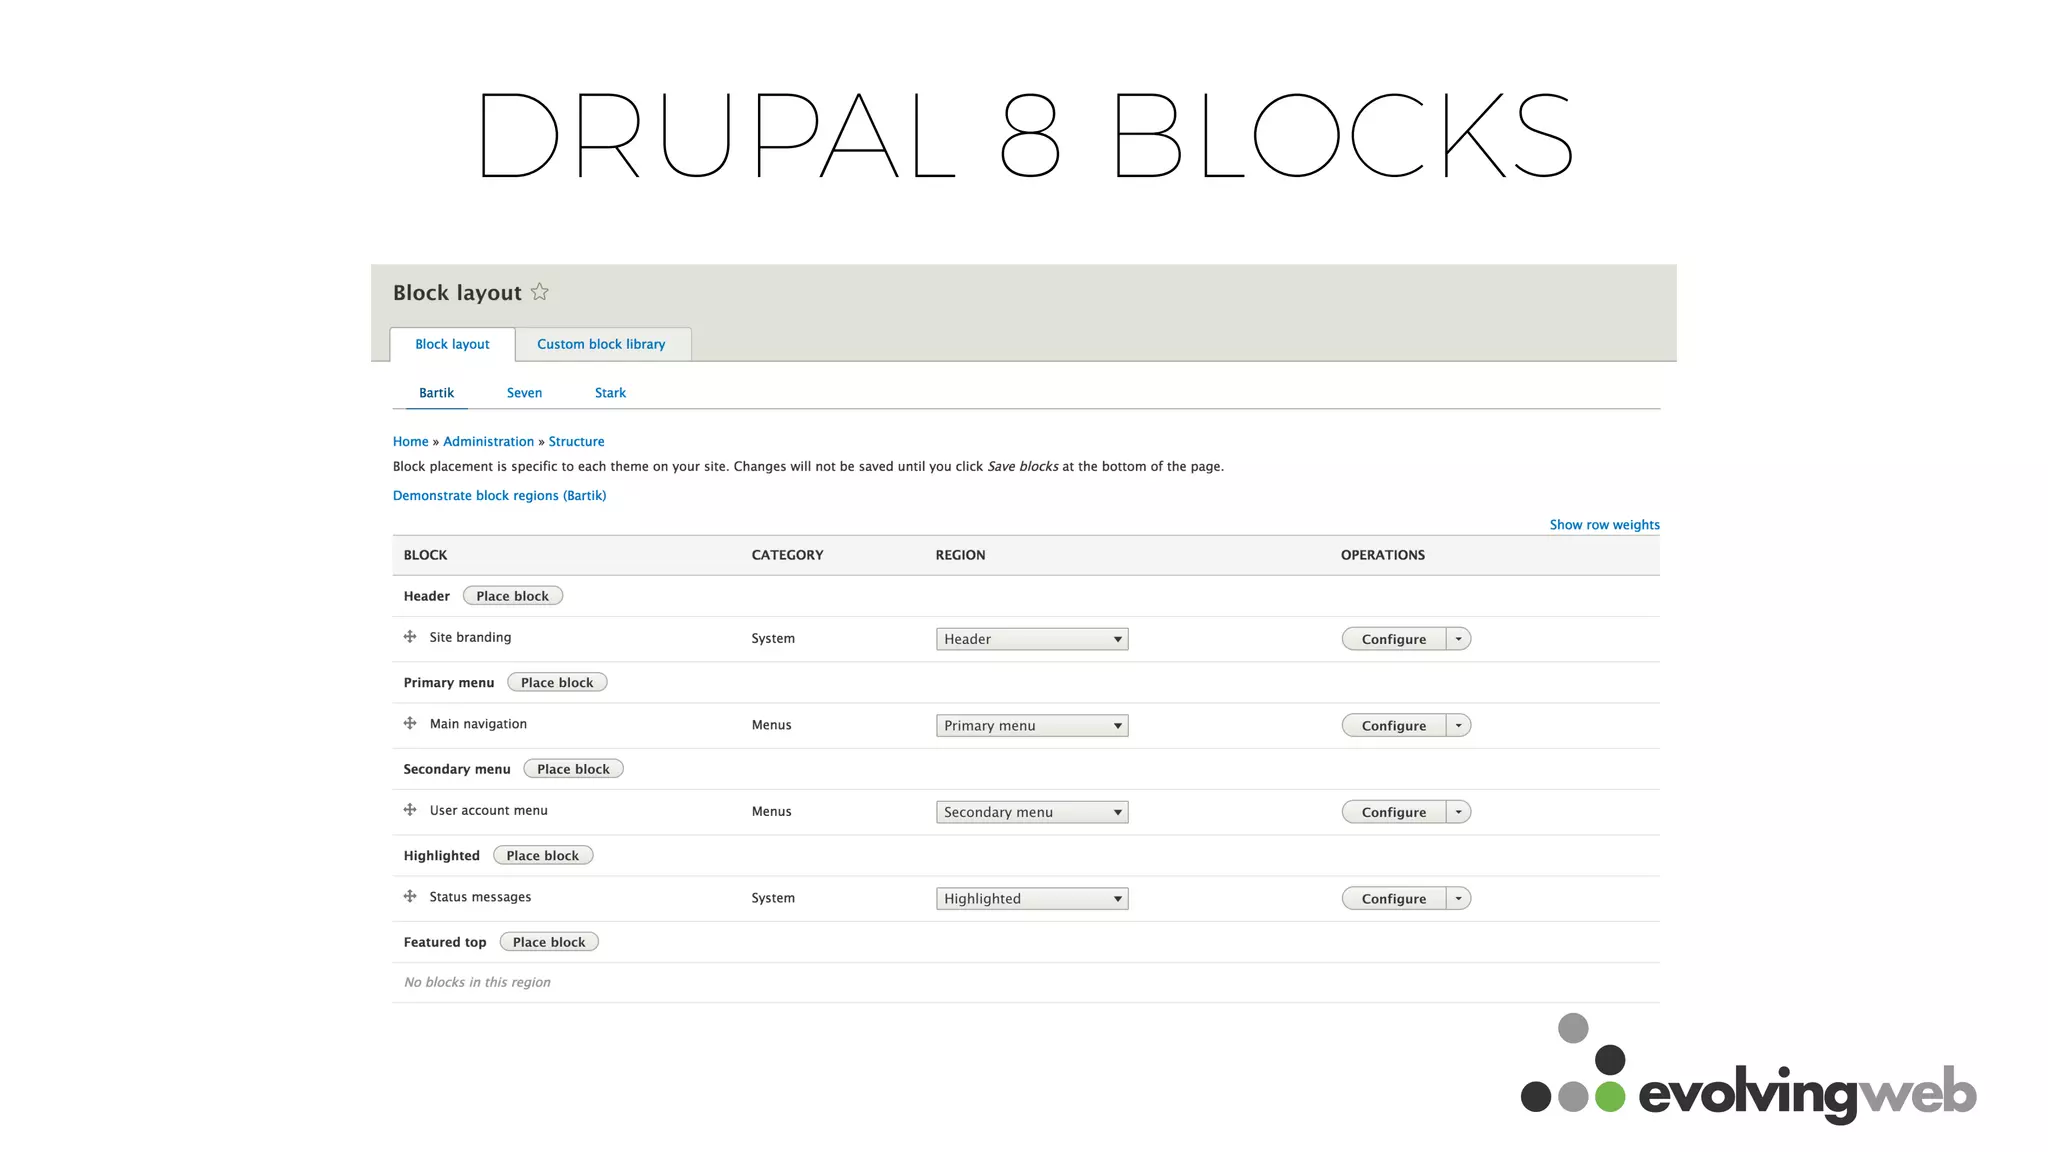Switch to the Block layout tab

click(452, 344)
